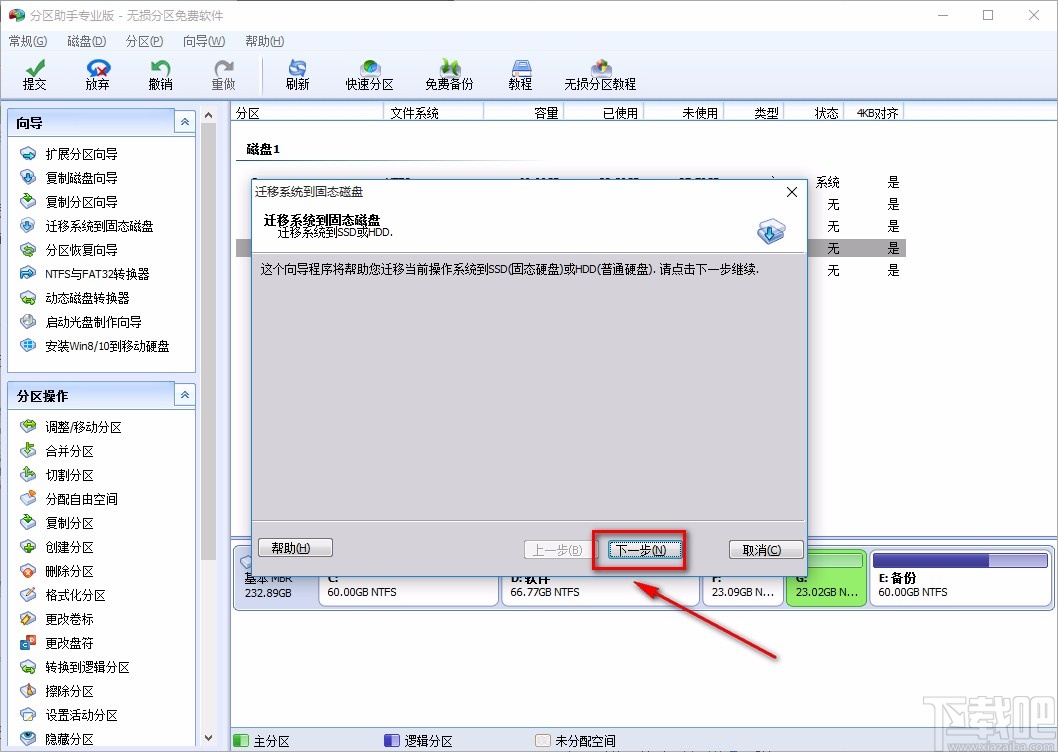
Task: Launch 复制分区向导 wizard
Action: tap(69, 202)
